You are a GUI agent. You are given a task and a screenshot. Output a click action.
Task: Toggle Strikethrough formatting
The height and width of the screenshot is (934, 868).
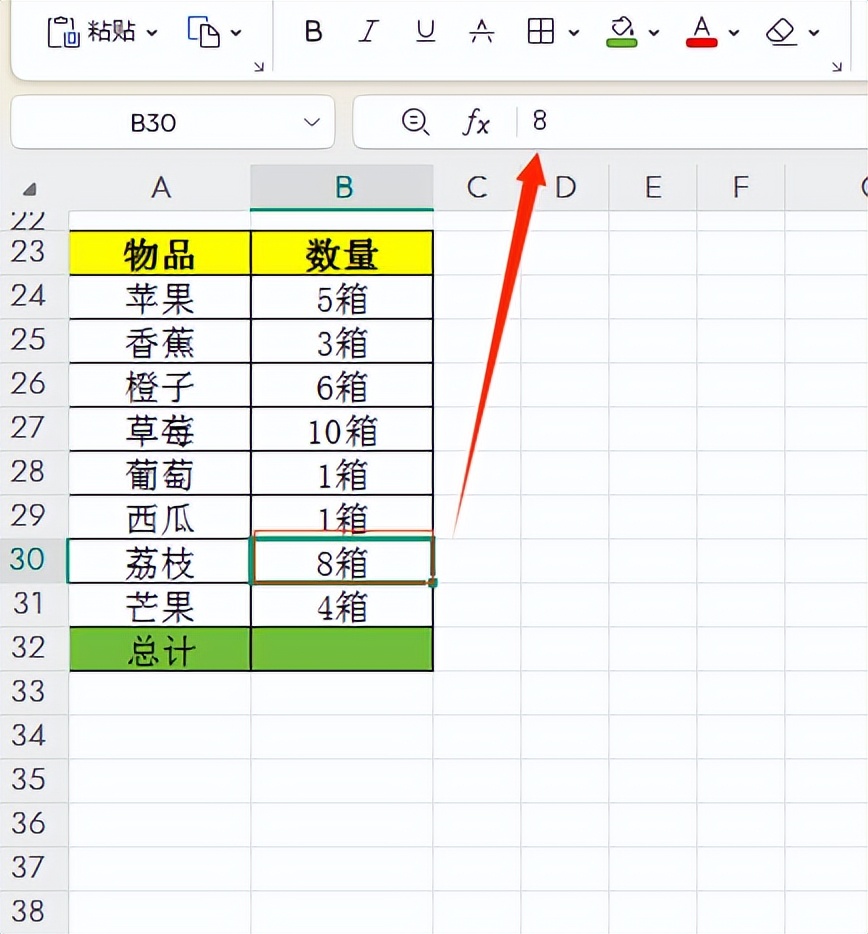point(481,31)
